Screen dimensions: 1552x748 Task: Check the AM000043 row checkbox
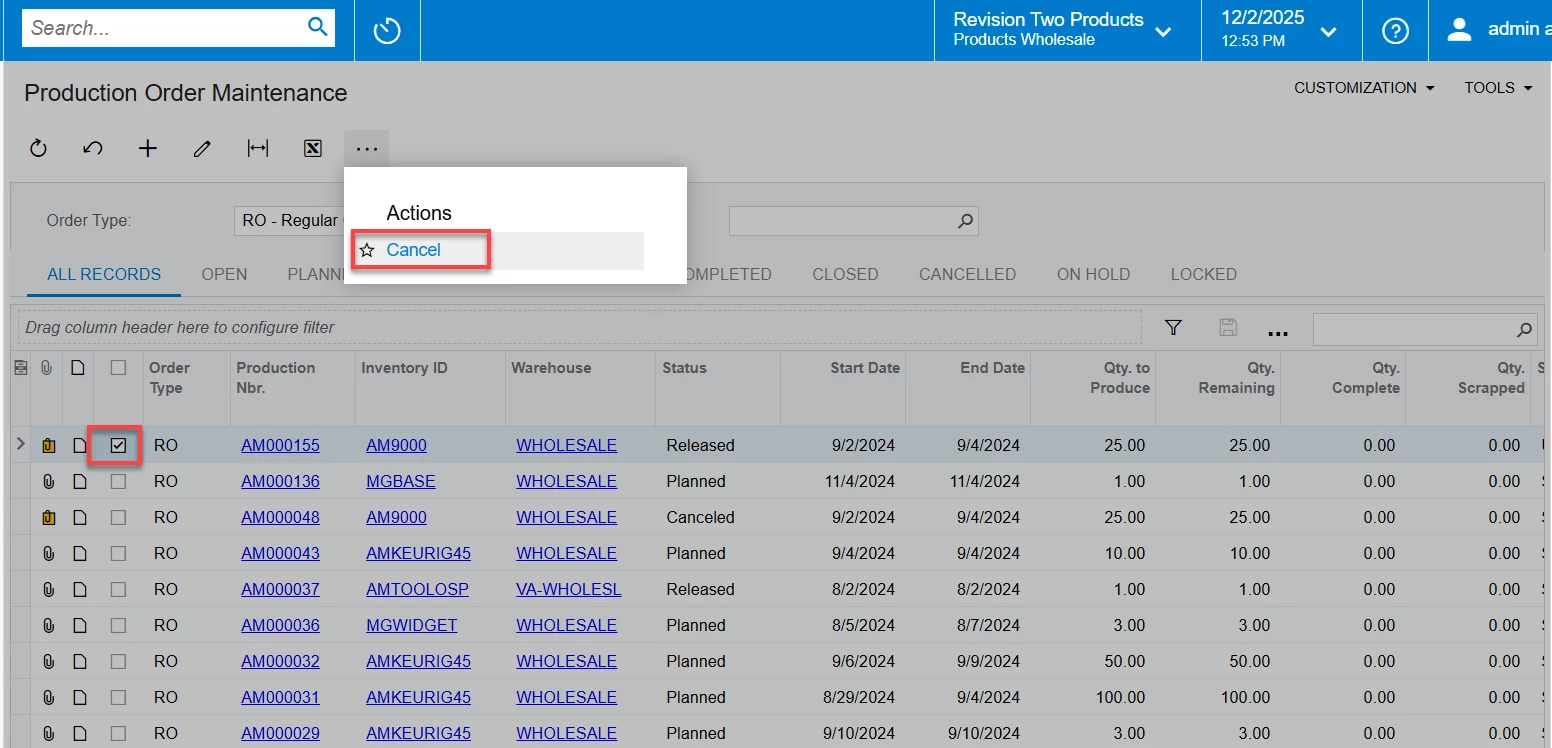(119, 554)
